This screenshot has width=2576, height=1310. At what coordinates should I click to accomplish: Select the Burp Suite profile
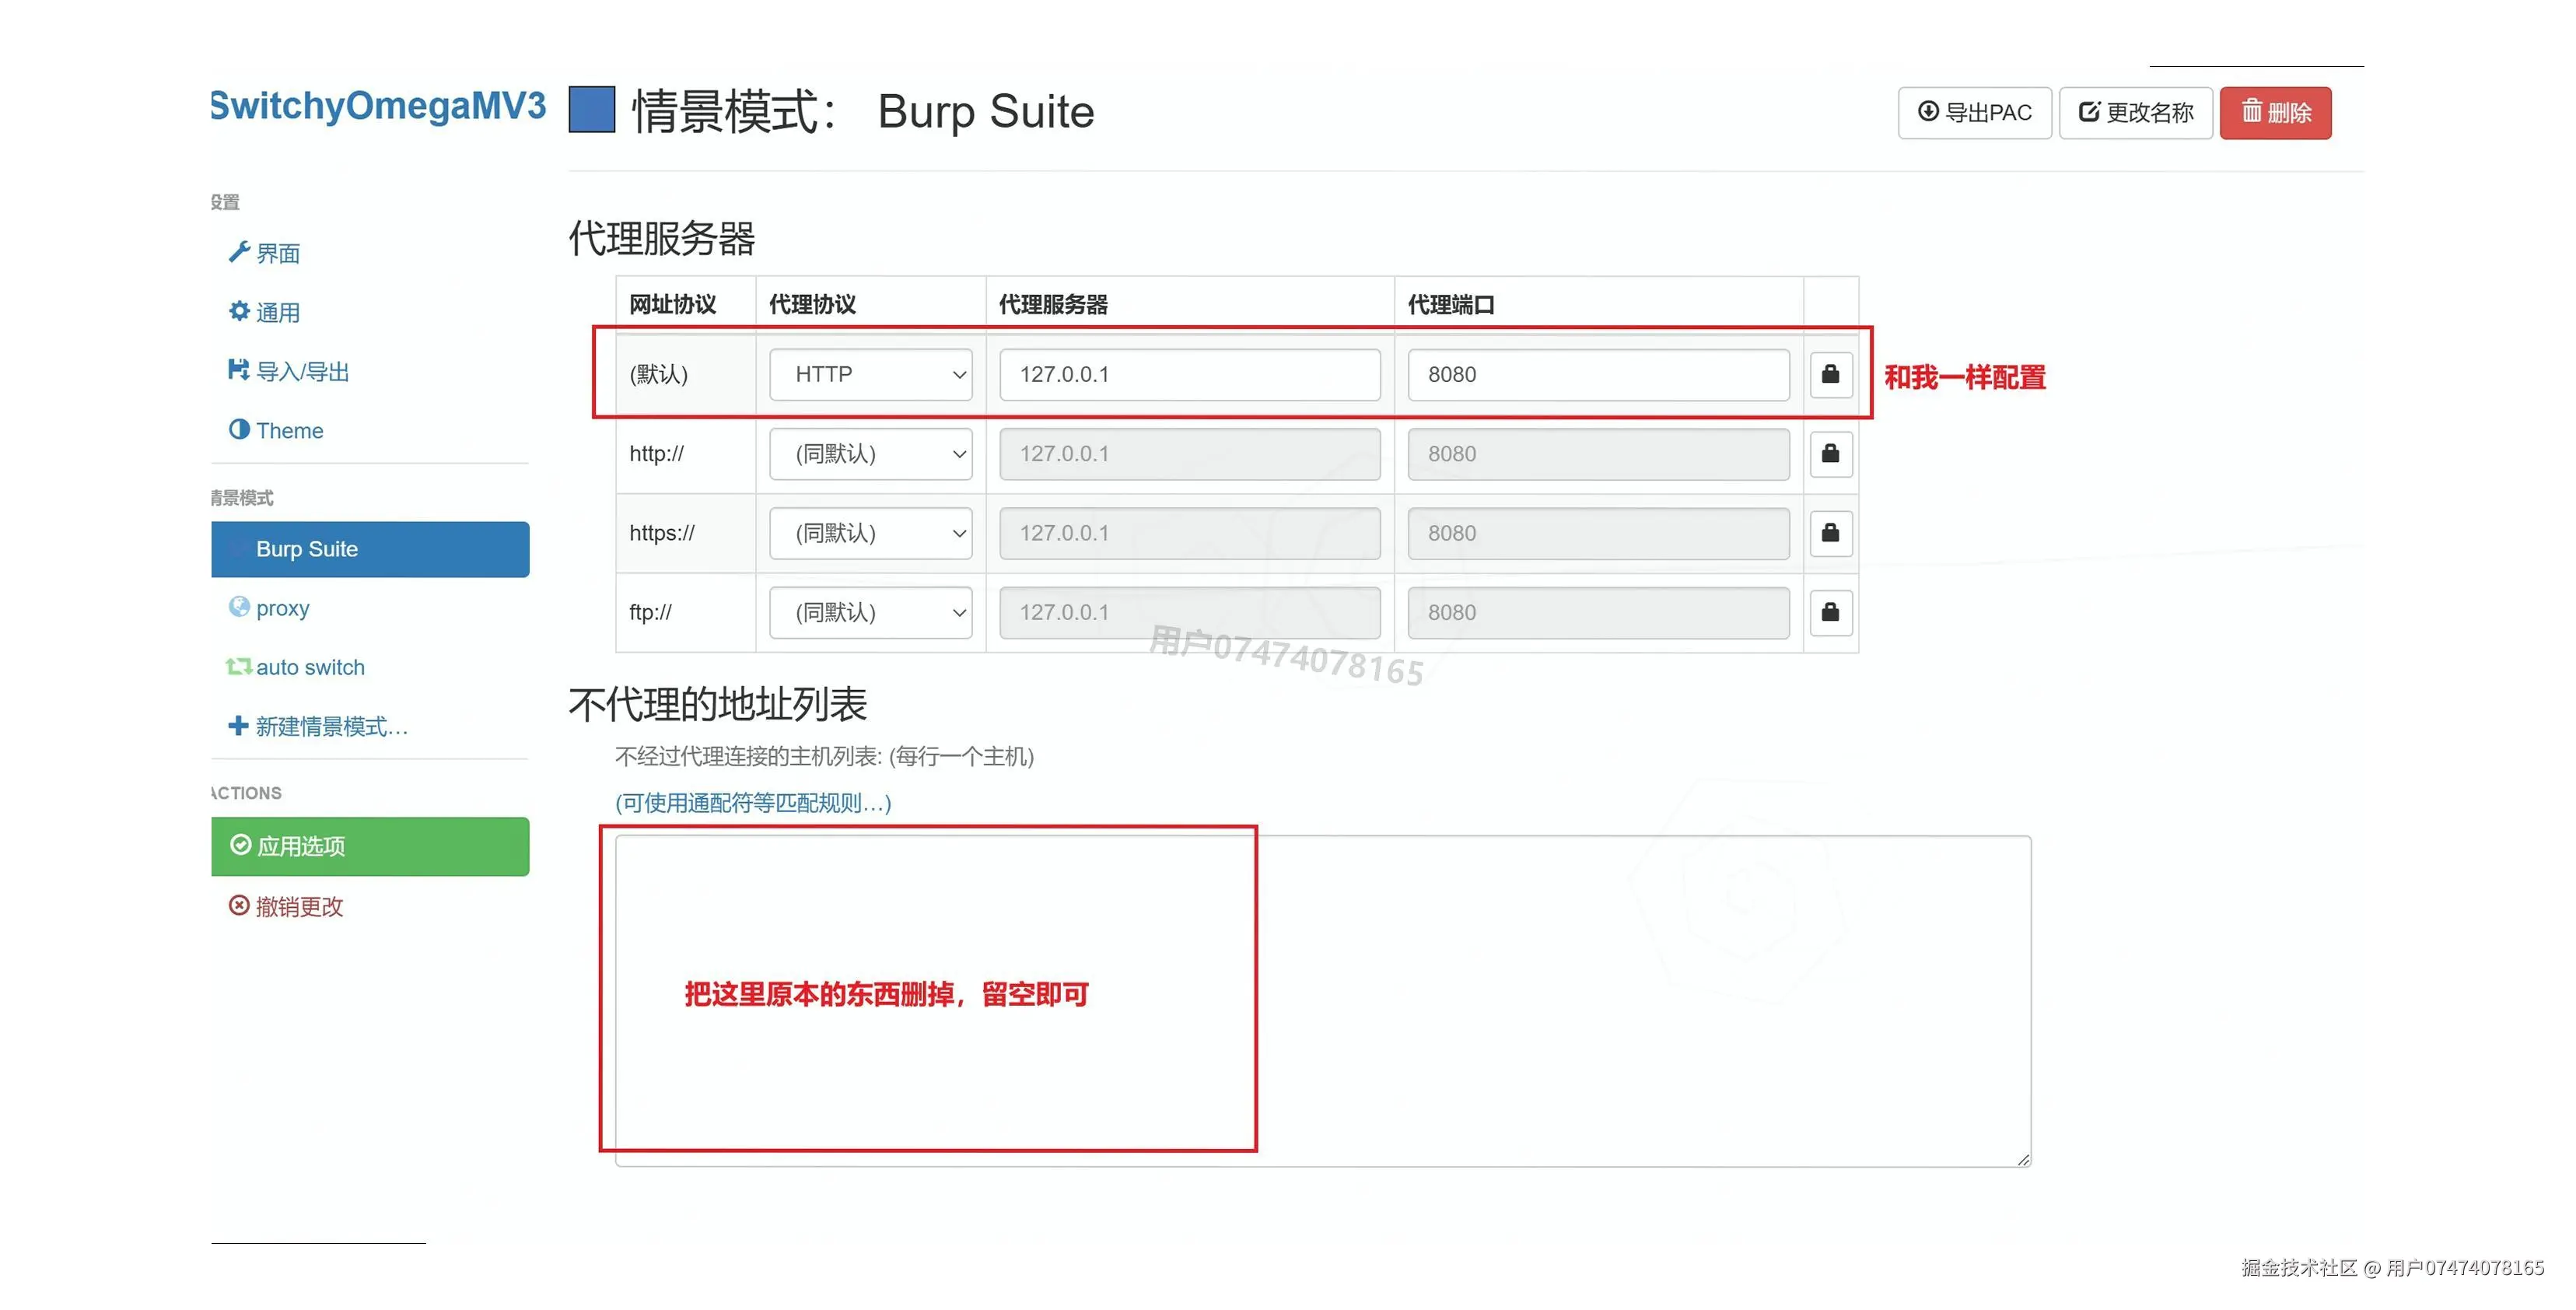click(370, 549)
